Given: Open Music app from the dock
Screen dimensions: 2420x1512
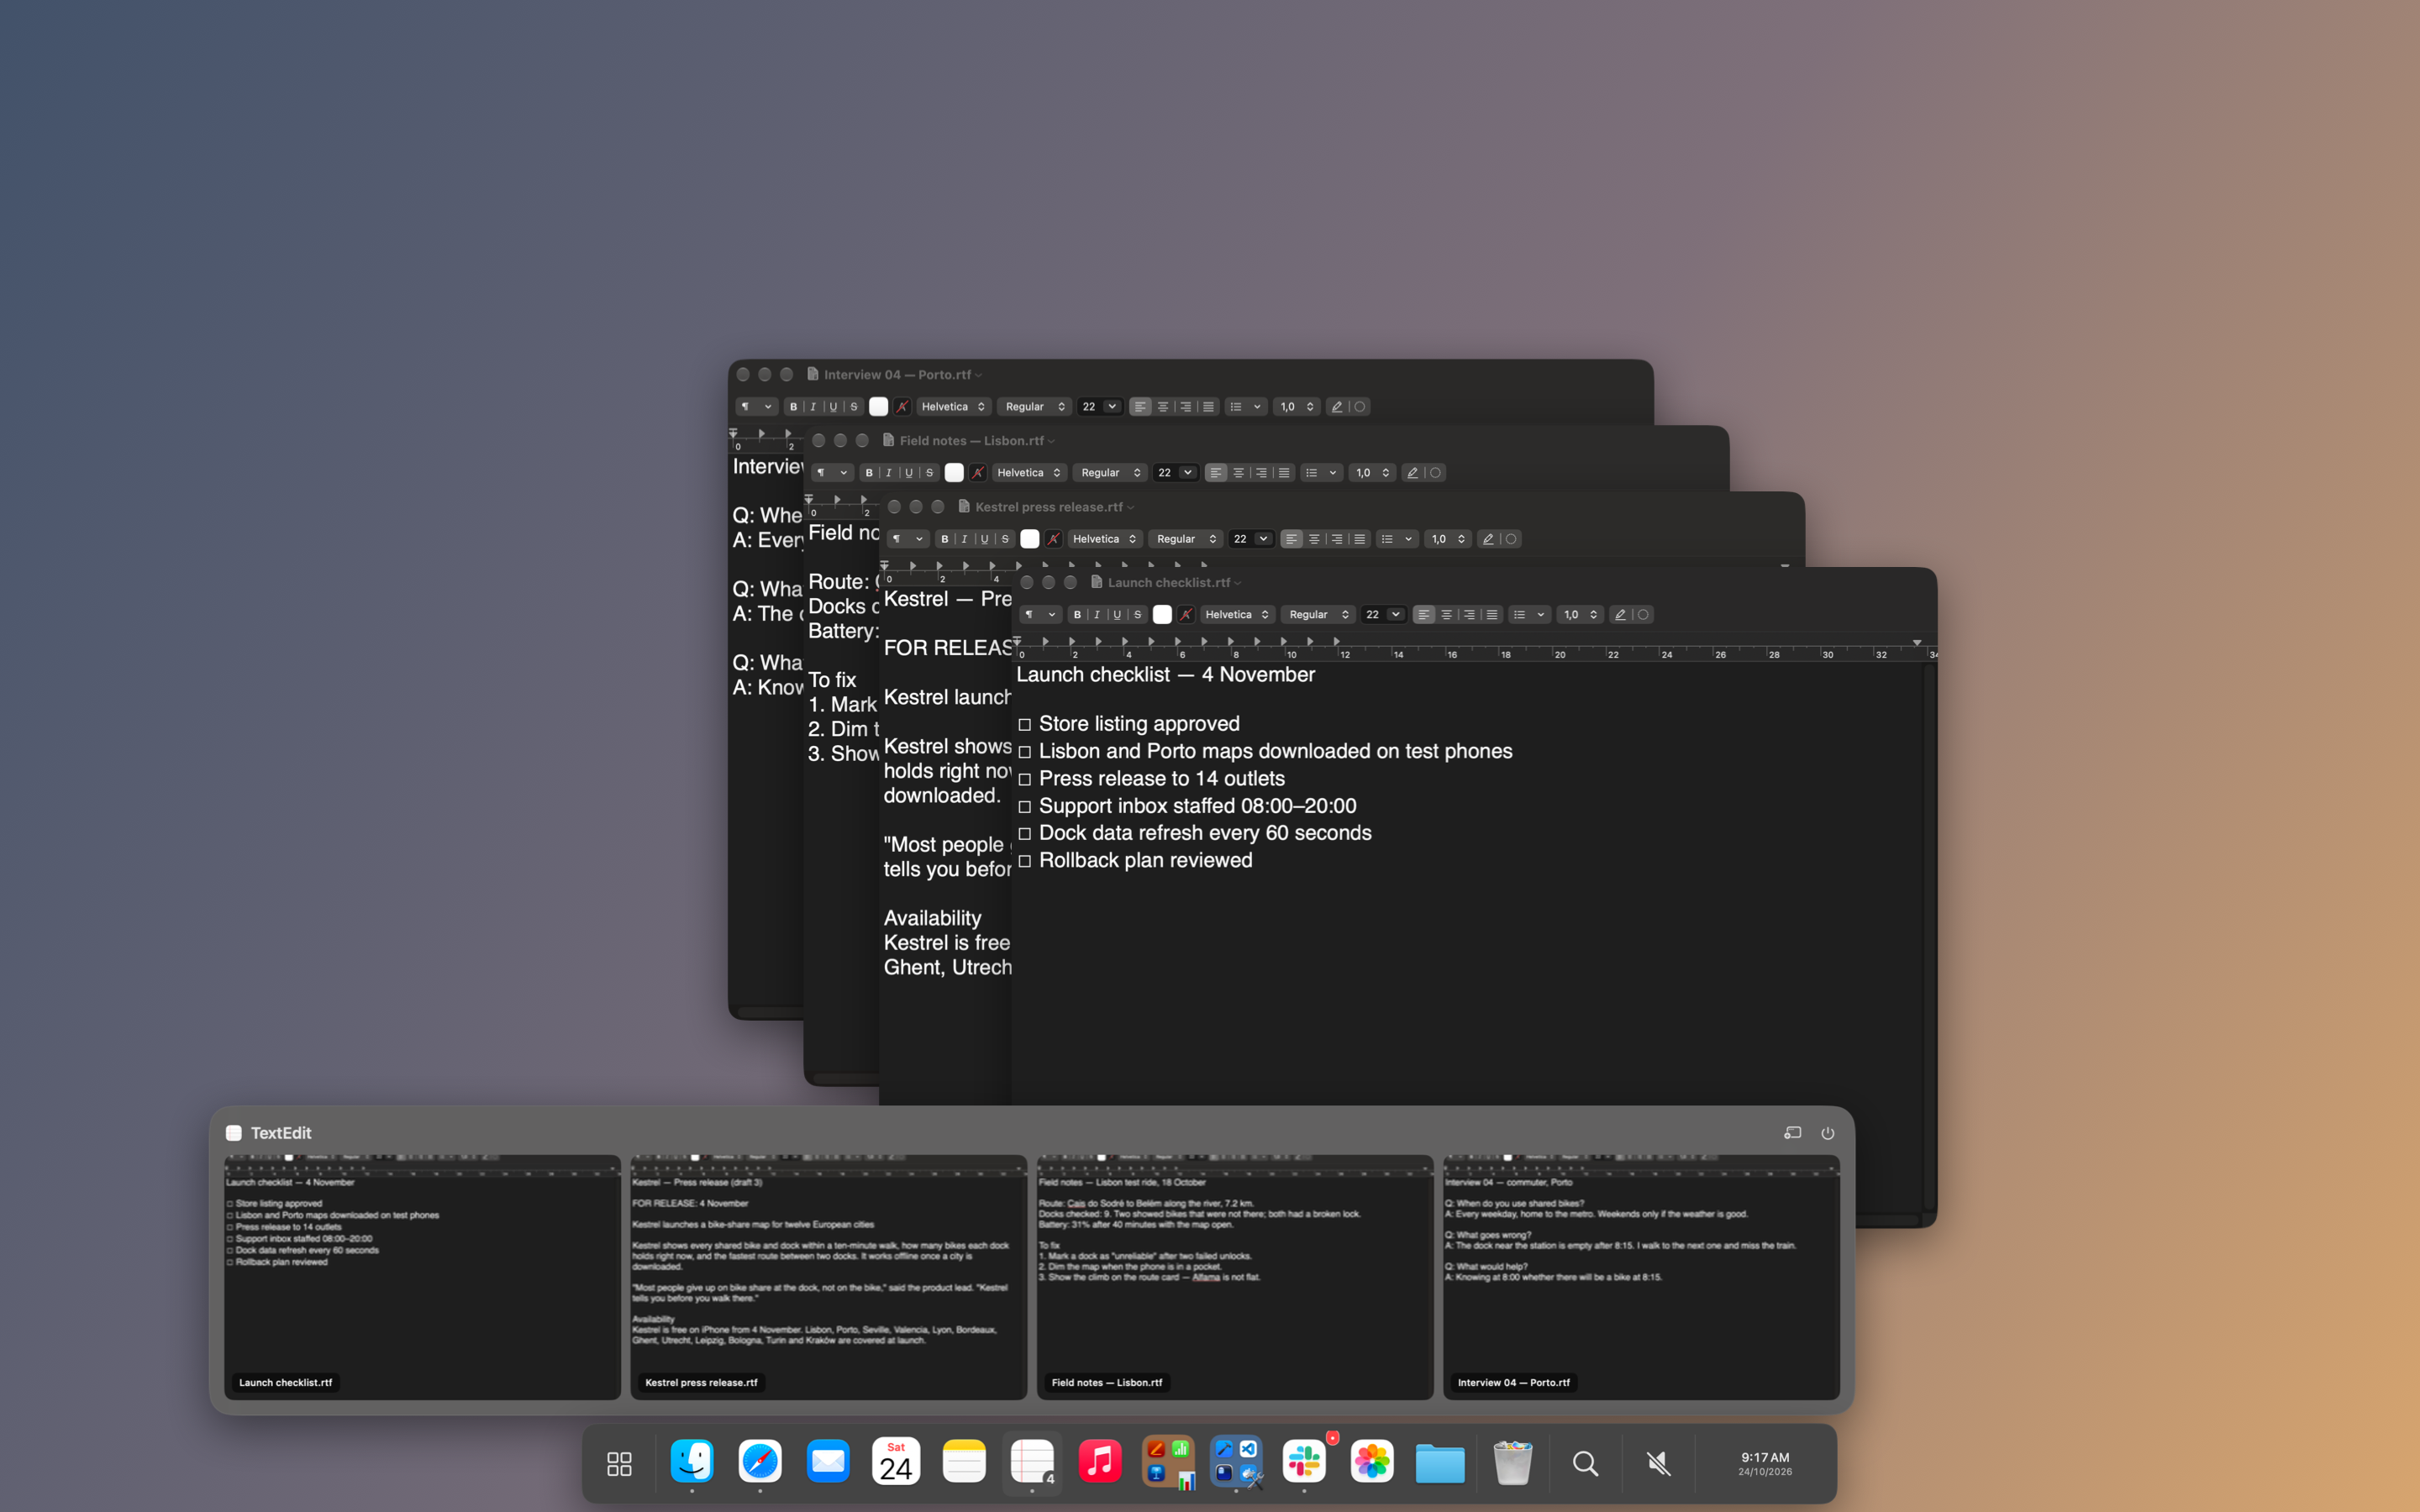Looking at the screenshot, I should [1100, 1461].
